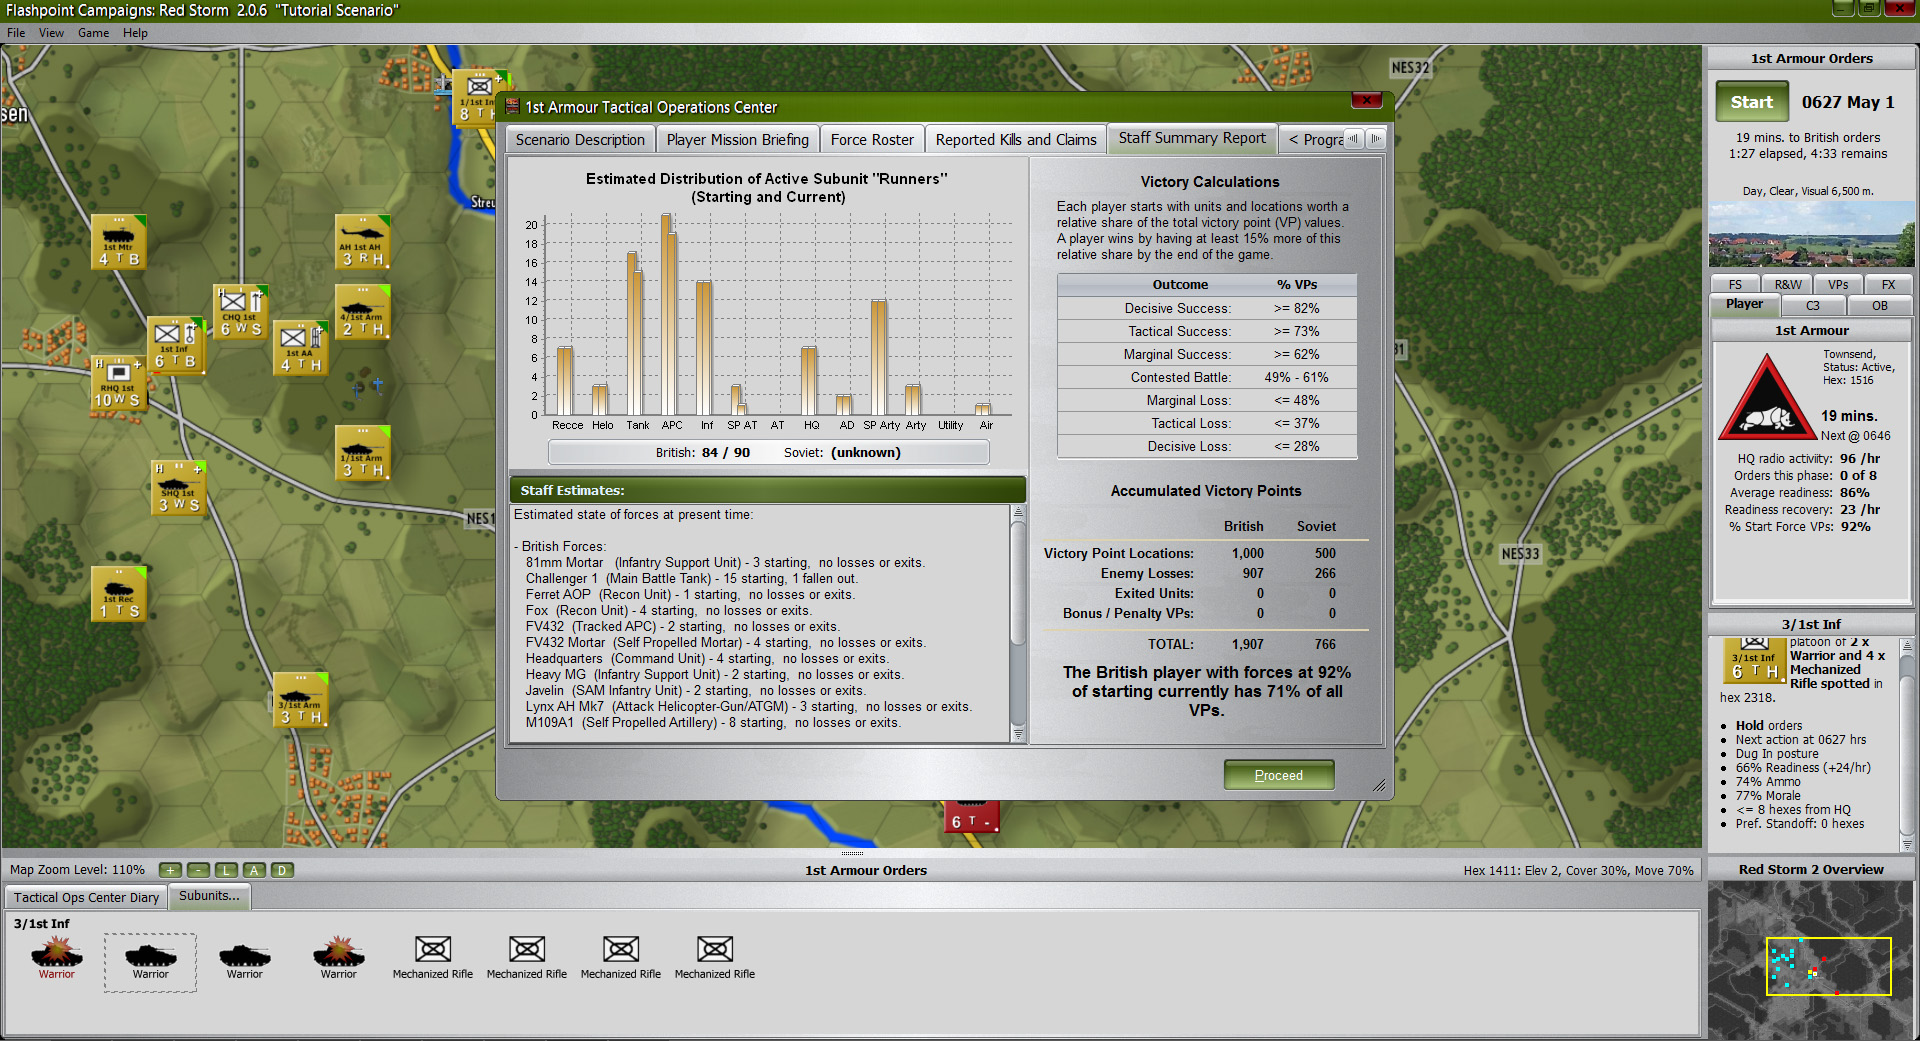Toggle the L map display button
This screenshot has width=1920, height=1041.
(226, 870)
